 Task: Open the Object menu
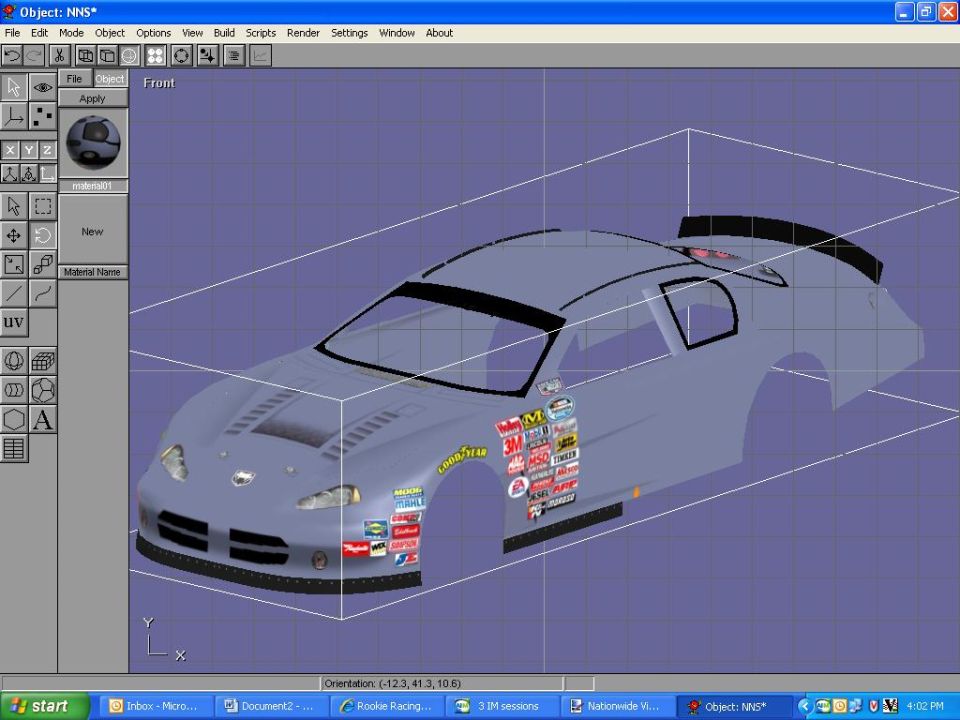coord(110,33)
